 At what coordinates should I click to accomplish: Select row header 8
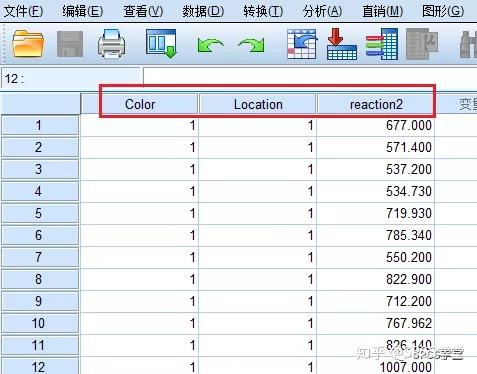click(x=40, y=279)
